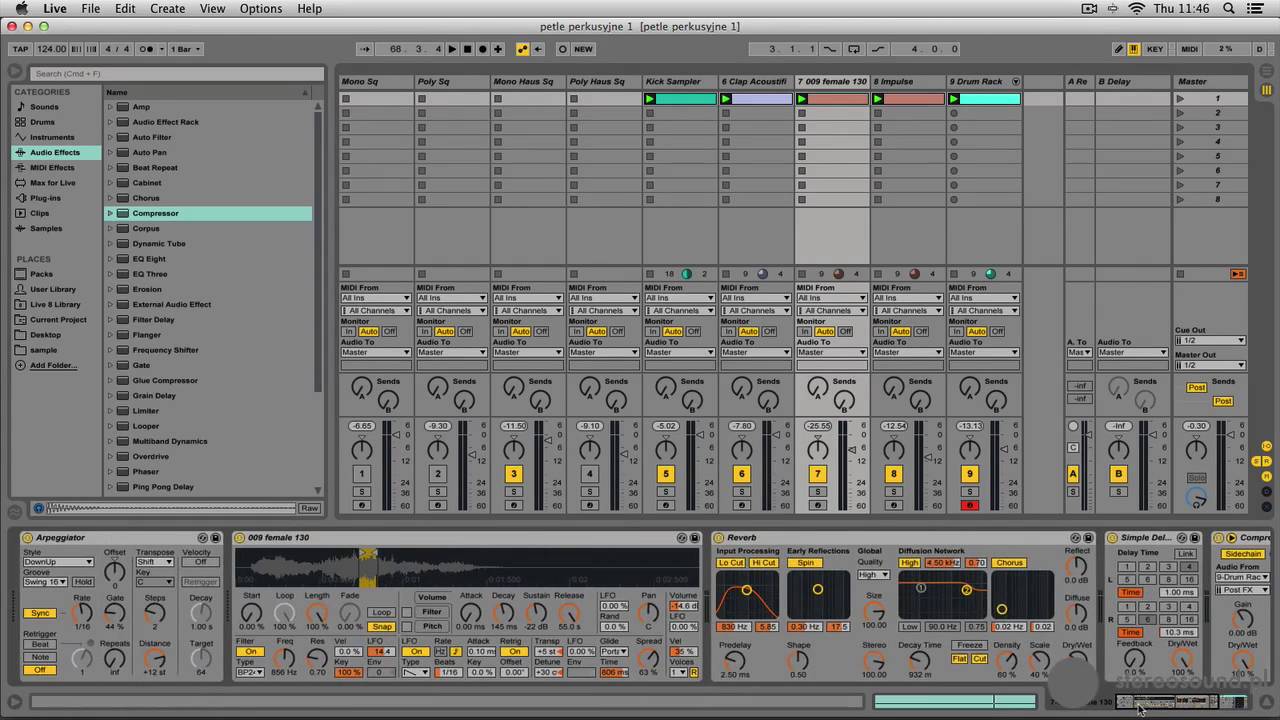The width and height of the screenshot is (1280, 720).
Task: Turn off the Arpeggiator device activator
Action: click(27, 538)
